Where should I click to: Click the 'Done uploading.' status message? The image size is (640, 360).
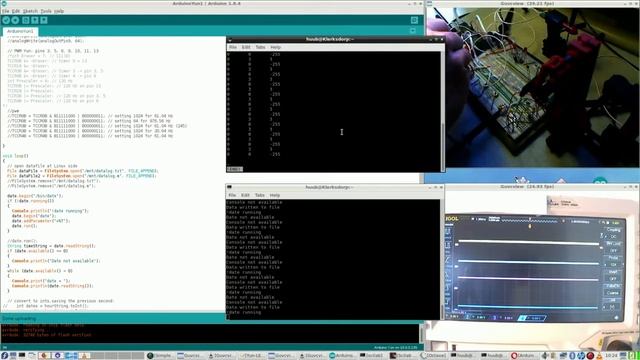coord(19,318)
